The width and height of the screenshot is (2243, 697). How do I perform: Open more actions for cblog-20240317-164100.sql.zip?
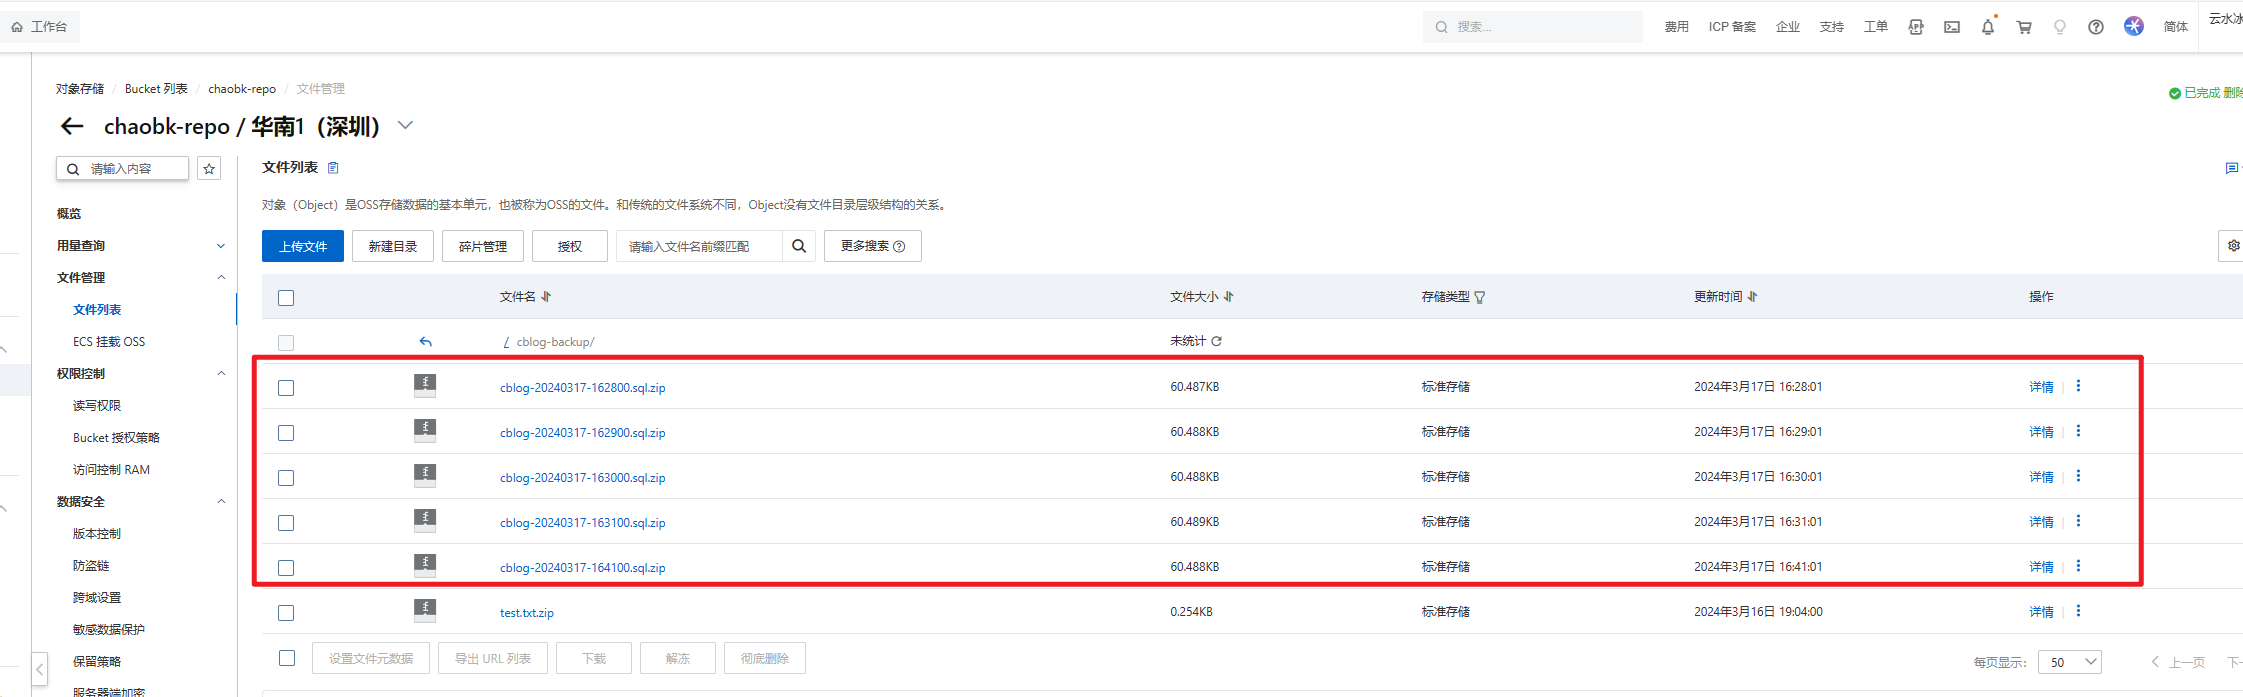tap(2078, 566)
